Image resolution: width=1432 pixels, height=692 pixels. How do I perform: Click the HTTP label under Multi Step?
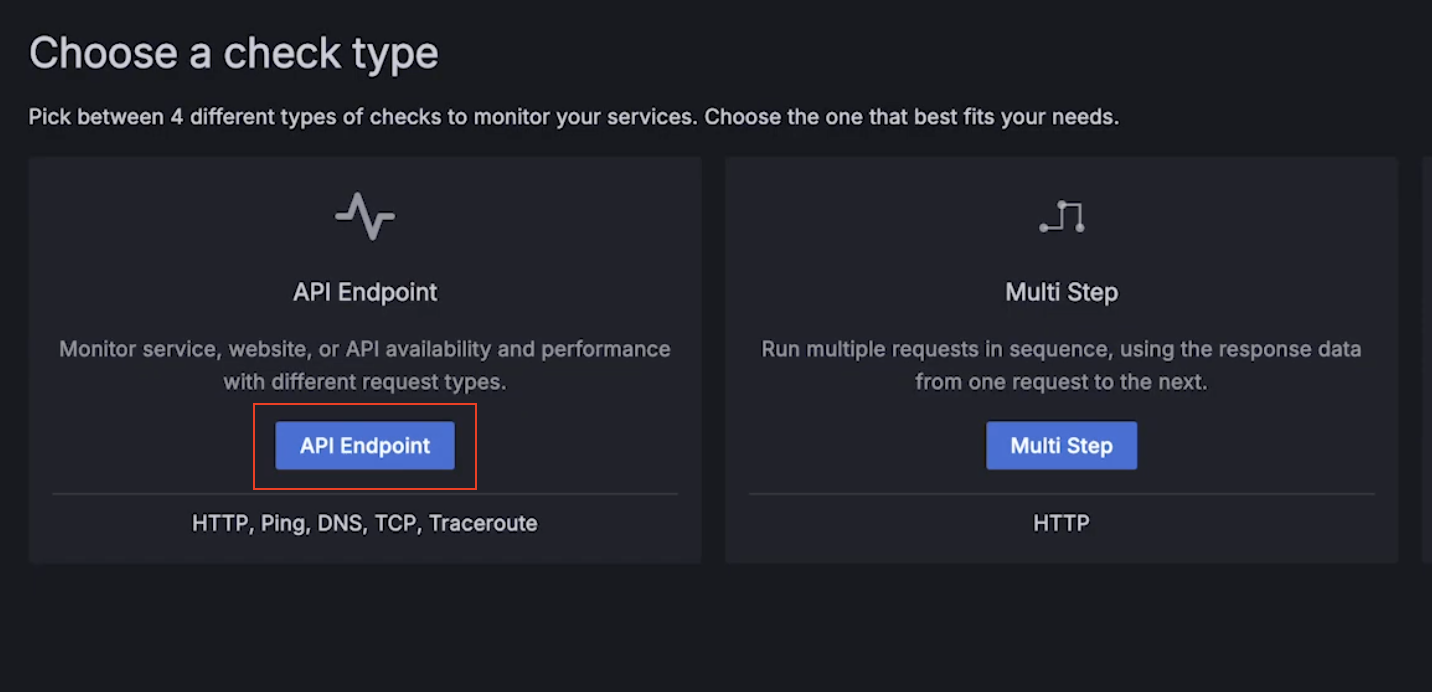pyautogui.click(x=1061, y=522)
